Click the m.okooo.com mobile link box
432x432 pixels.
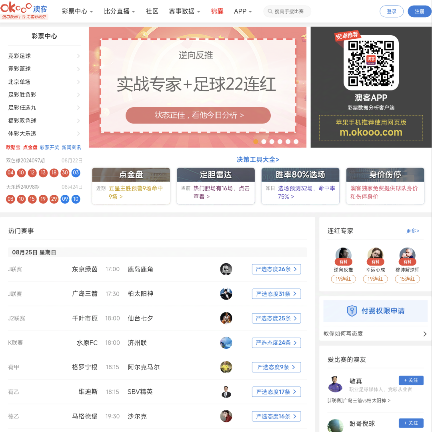tap(371, 128)
